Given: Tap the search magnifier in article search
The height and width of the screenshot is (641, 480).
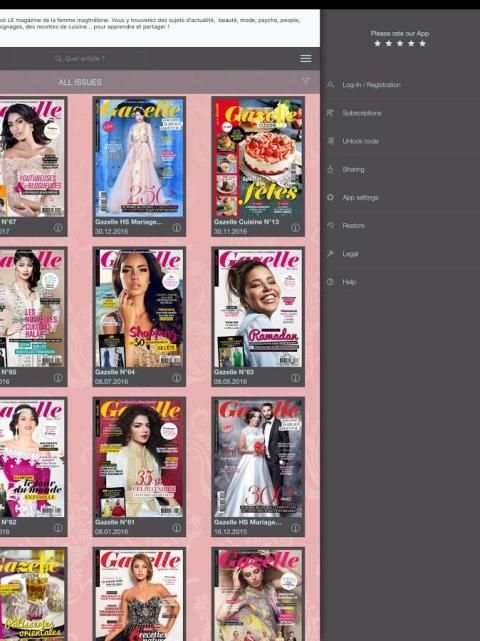Looking at the screenshot, I should [x=58, y=59].
